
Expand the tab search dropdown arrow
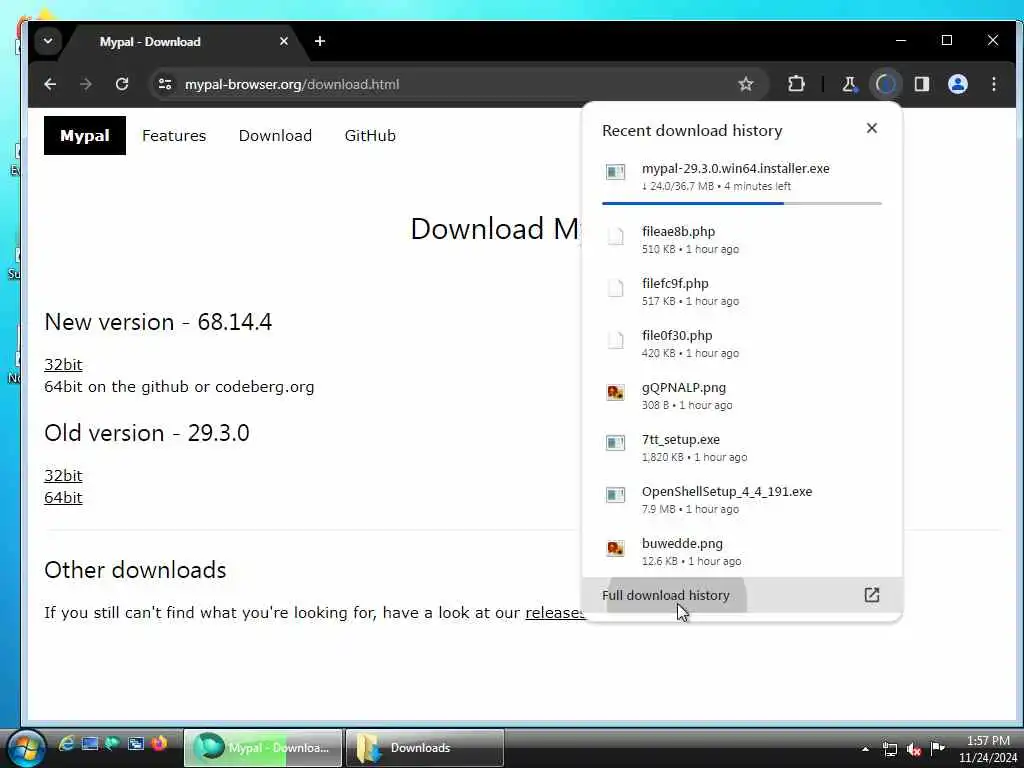(48, 41)
